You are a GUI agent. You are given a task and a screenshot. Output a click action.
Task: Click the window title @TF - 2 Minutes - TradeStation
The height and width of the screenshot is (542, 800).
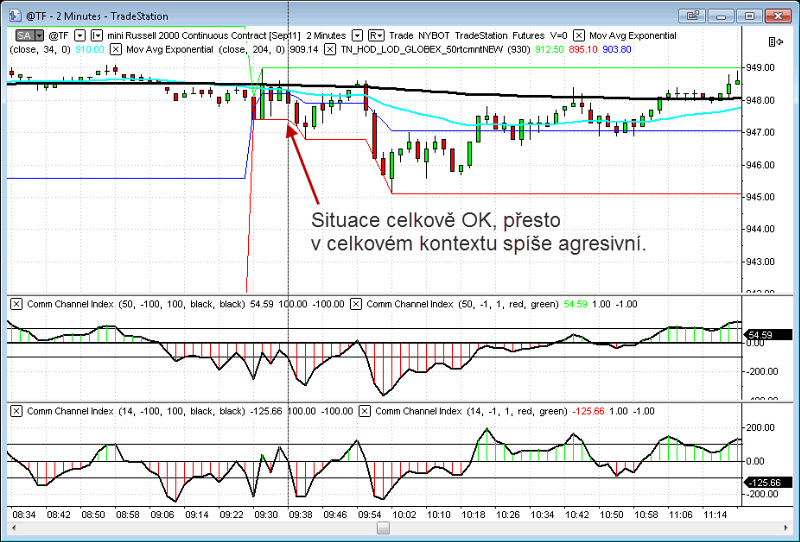(97, 16)
